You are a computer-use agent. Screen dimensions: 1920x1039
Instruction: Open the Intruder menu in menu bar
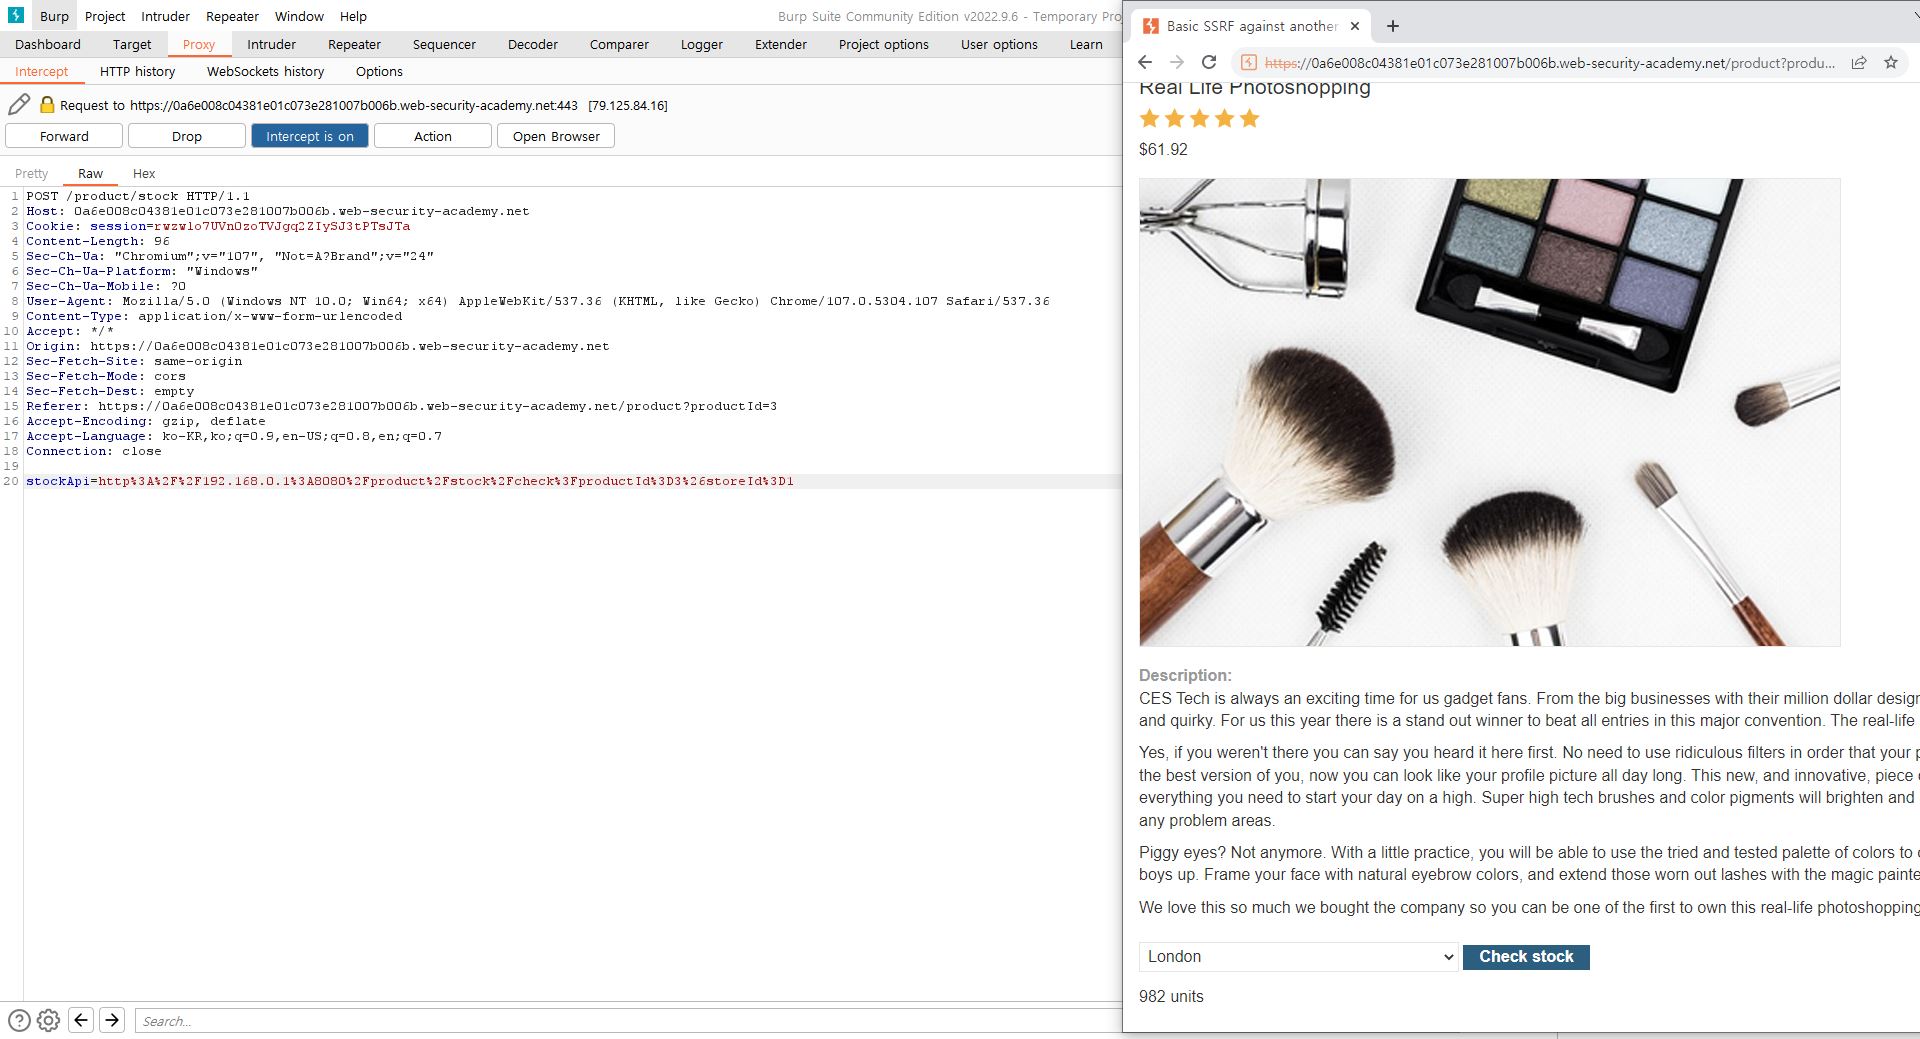tap(166, 16)
